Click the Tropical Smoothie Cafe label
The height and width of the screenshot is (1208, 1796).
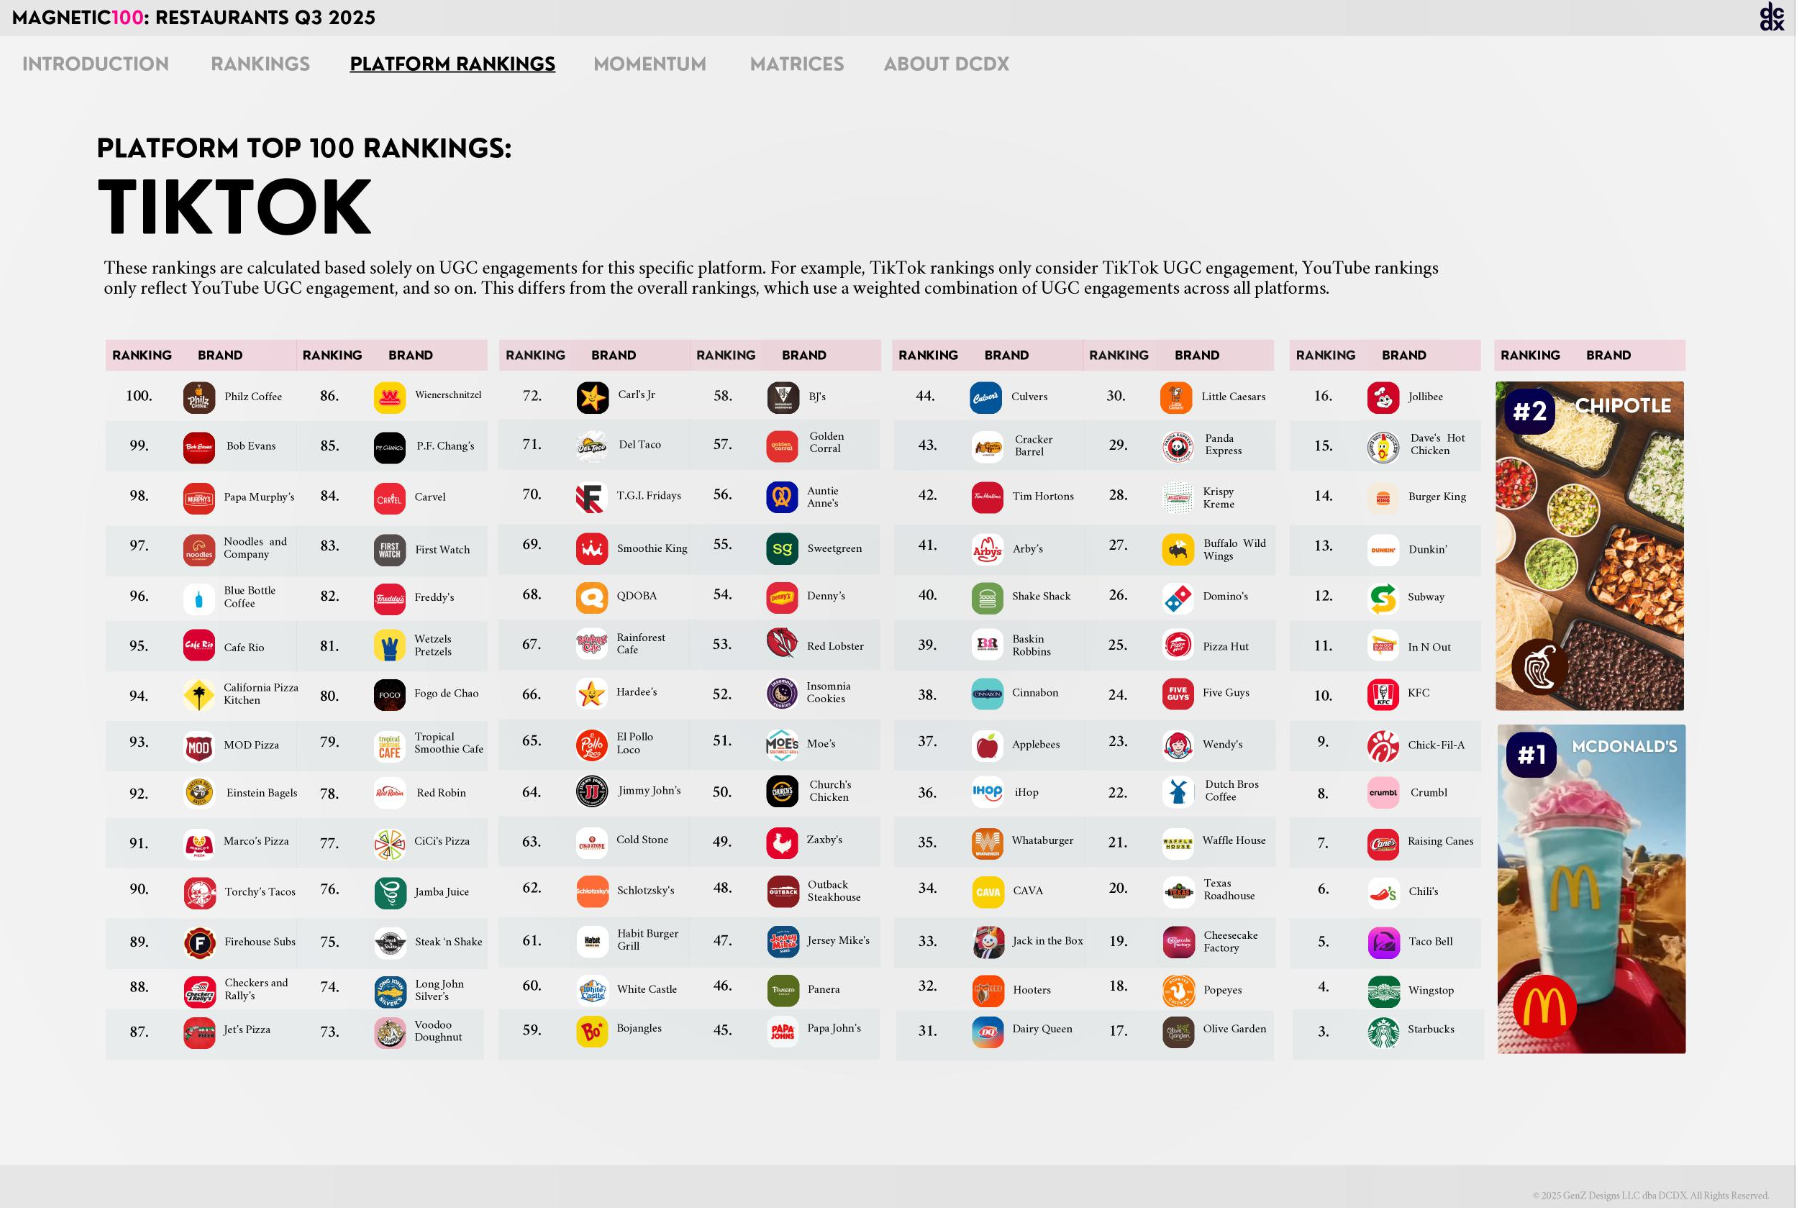[448, 743]
